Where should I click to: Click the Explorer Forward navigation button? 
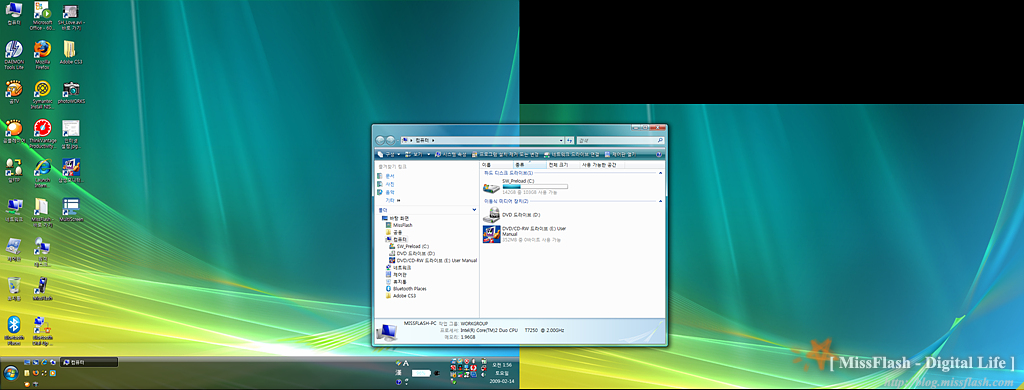coord(391,140)
